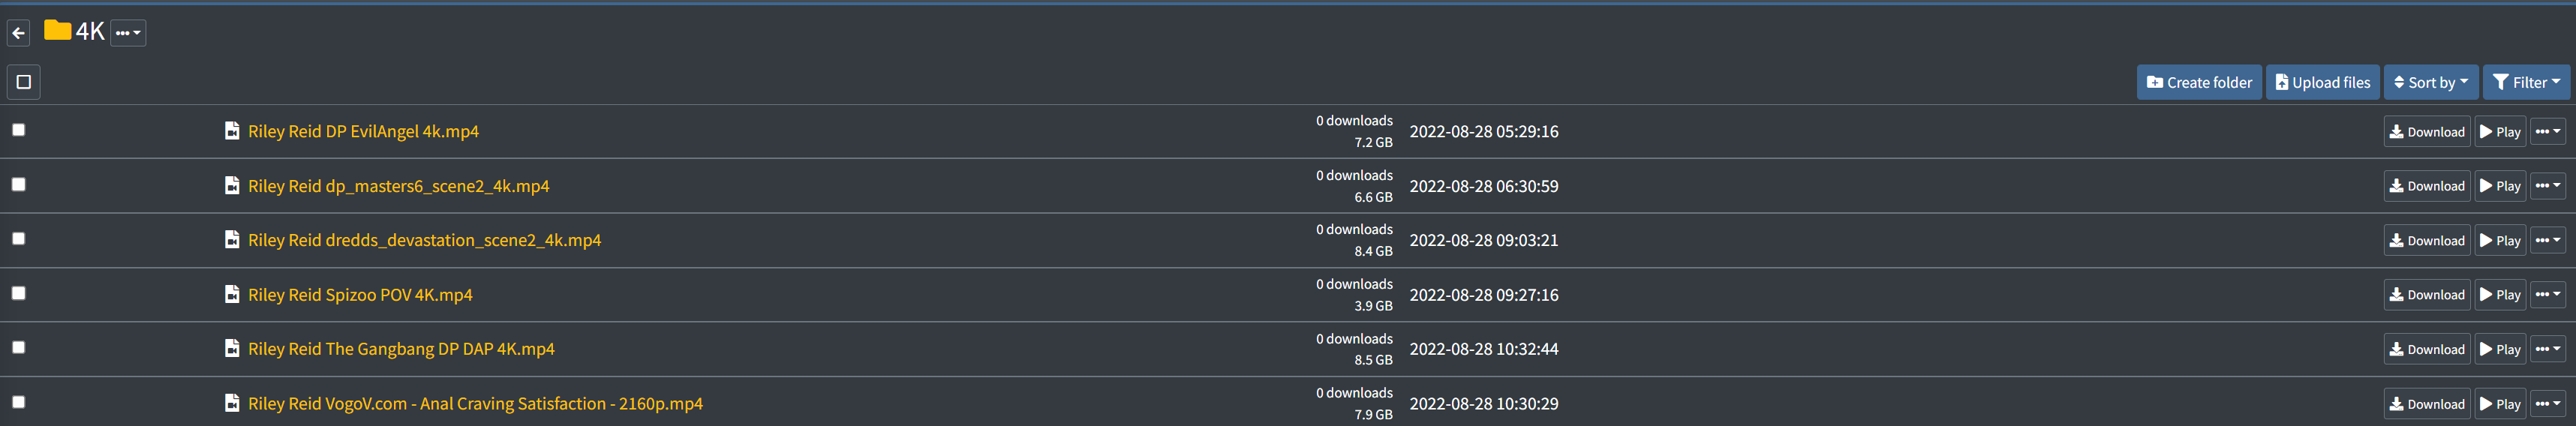Tick the checkbox for the 2160p.mp4 file
2576x426 pixels.
coord(19,402)
